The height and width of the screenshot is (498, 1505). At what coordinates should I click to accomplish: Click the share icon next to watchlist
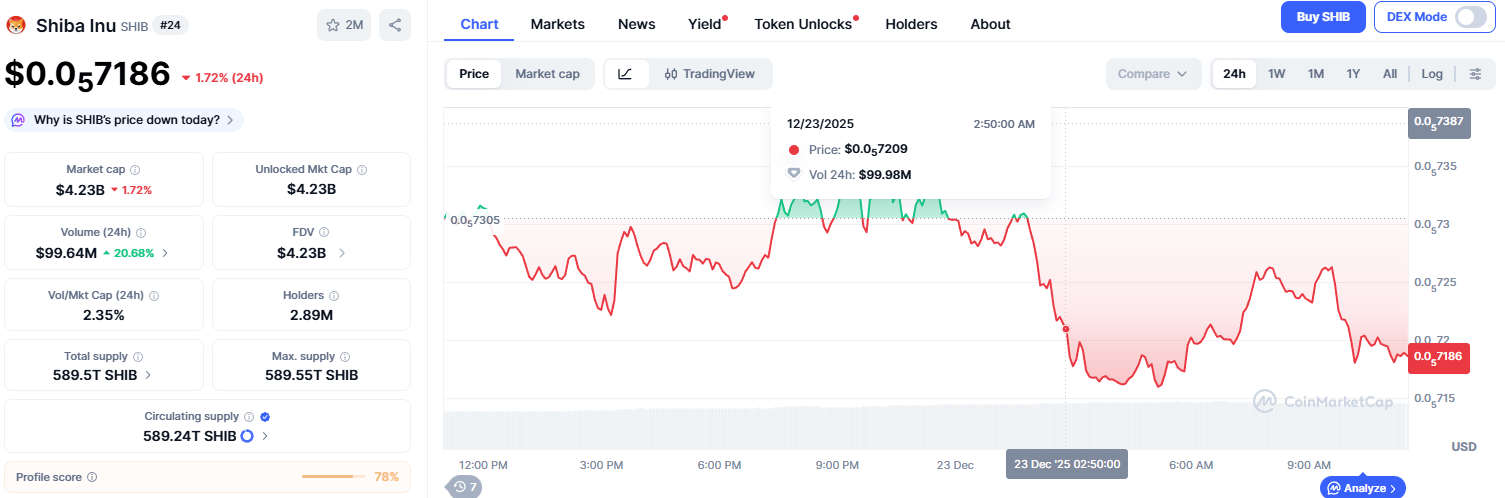coord(395,25)
